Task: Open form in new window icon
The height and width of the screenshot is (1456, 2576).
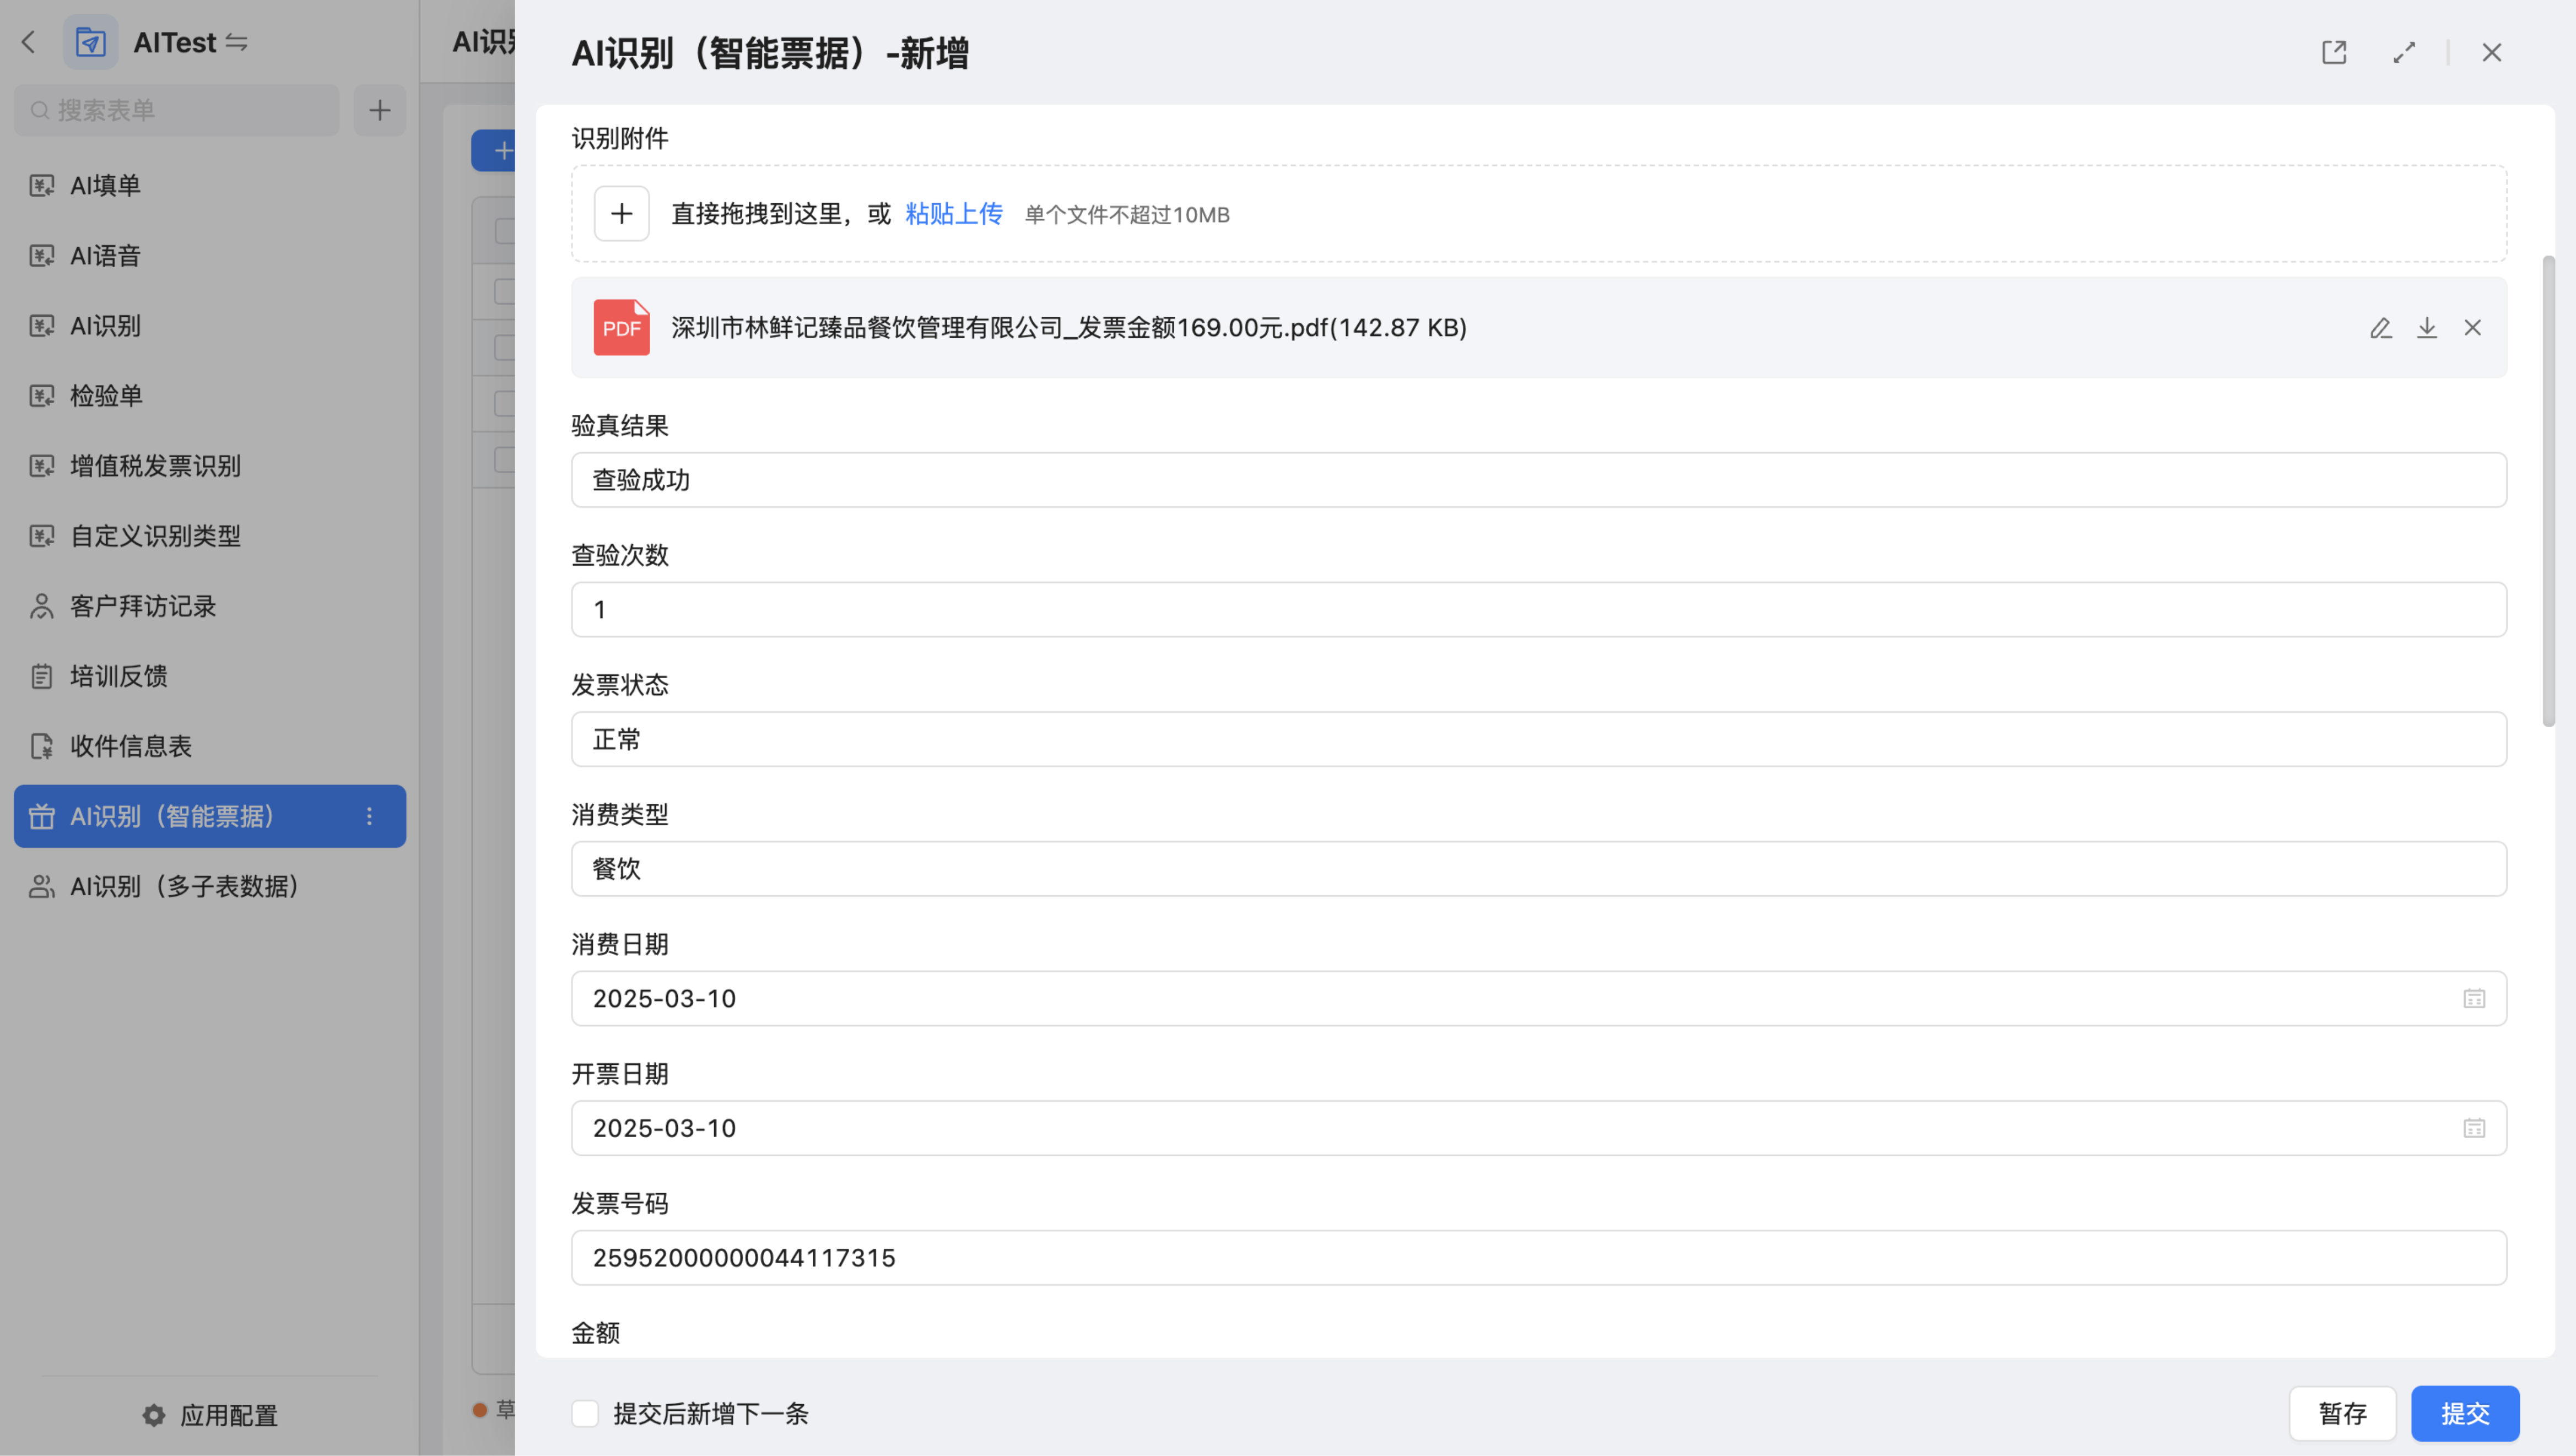Action: 2334,53
